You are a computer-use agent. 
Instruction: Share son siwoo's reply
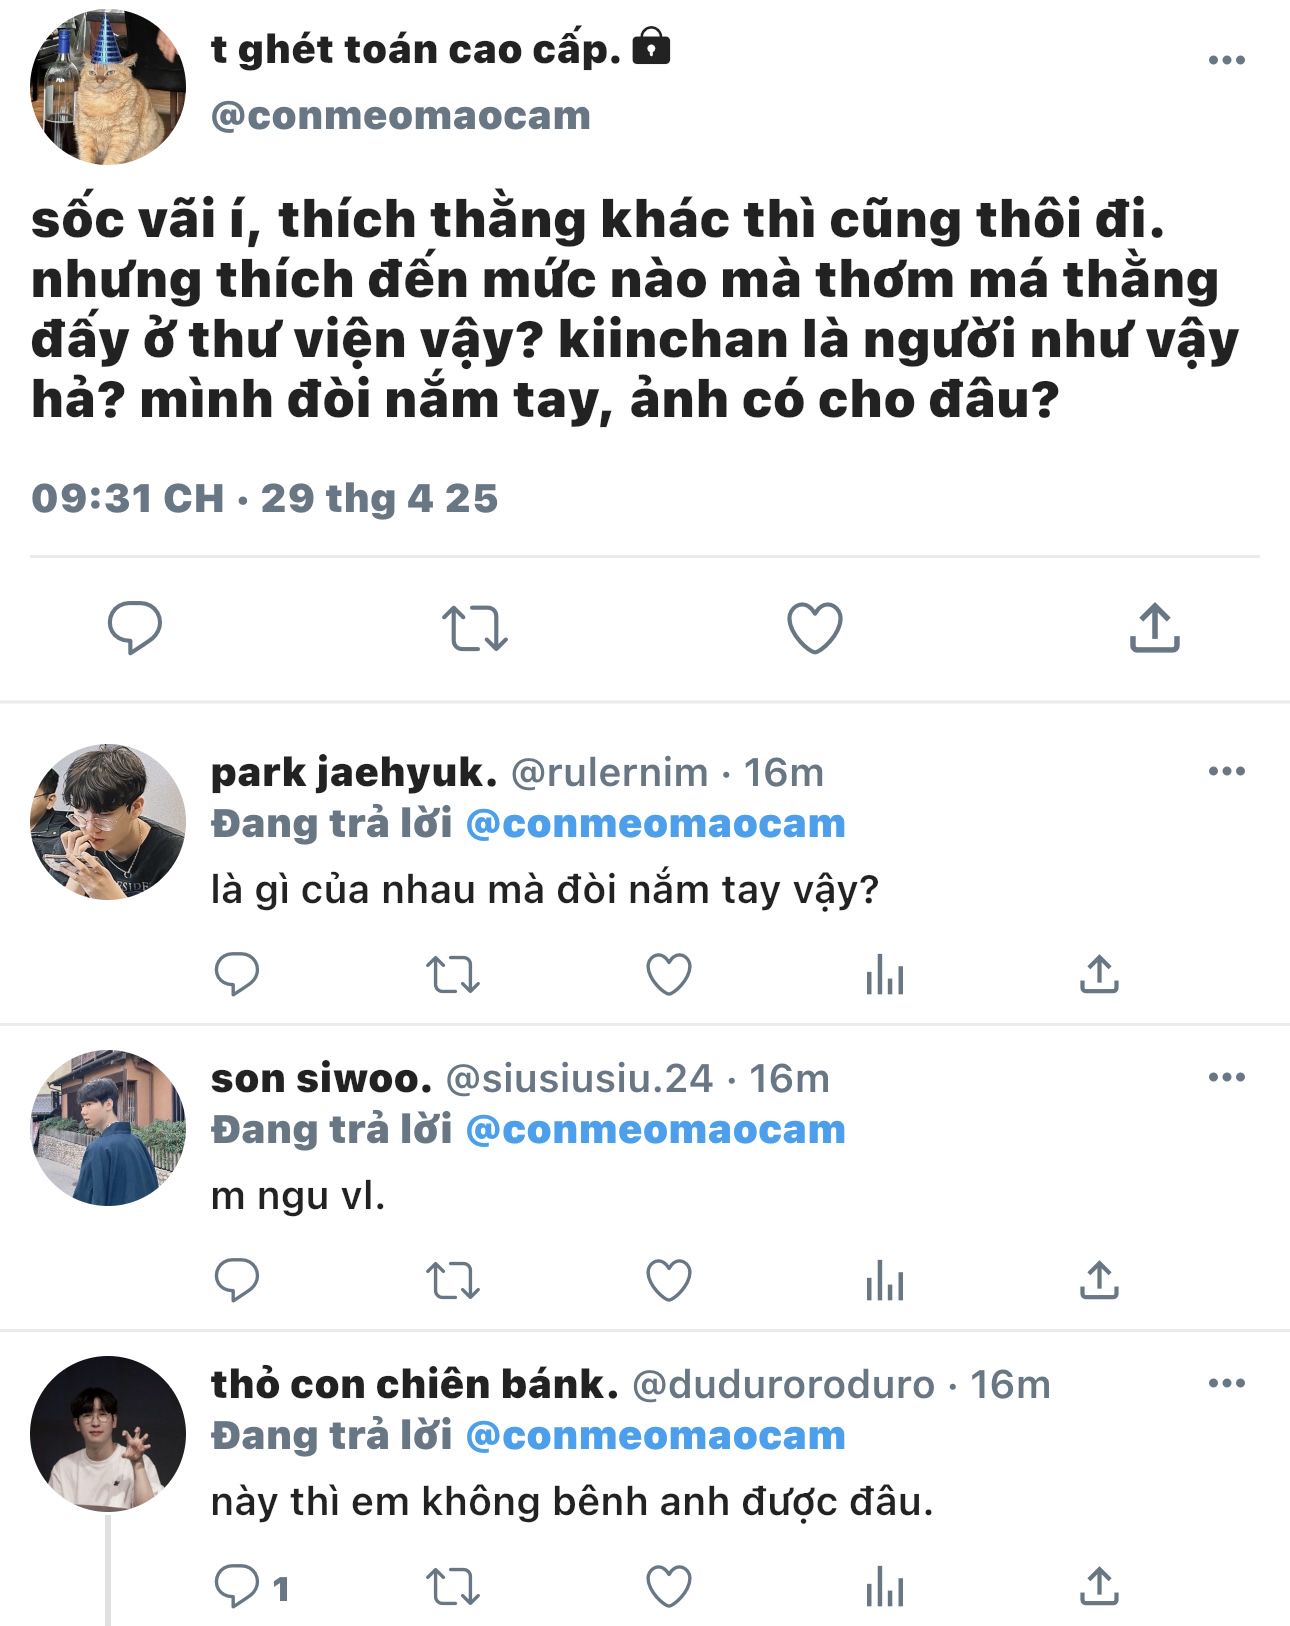[x=1099, y=1280]
